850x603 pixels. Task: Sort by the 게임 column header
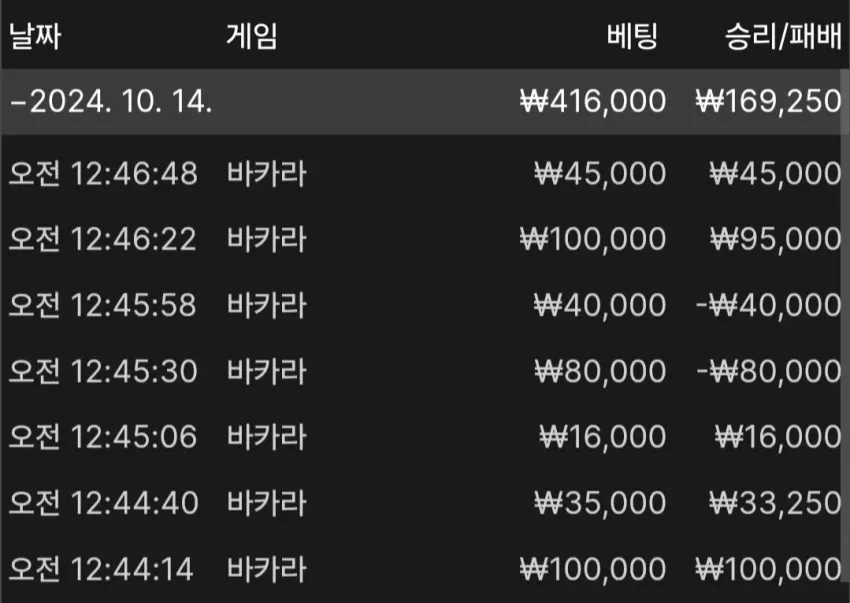click(252, 36)
